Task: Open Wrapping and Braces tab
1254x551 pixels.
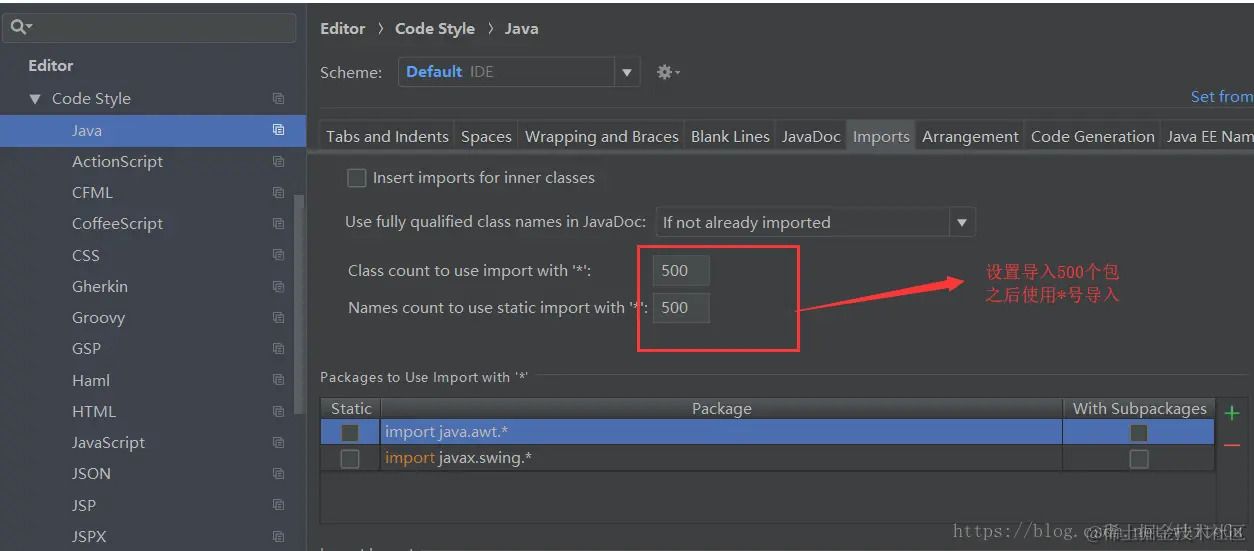Action: click(601, 137)
